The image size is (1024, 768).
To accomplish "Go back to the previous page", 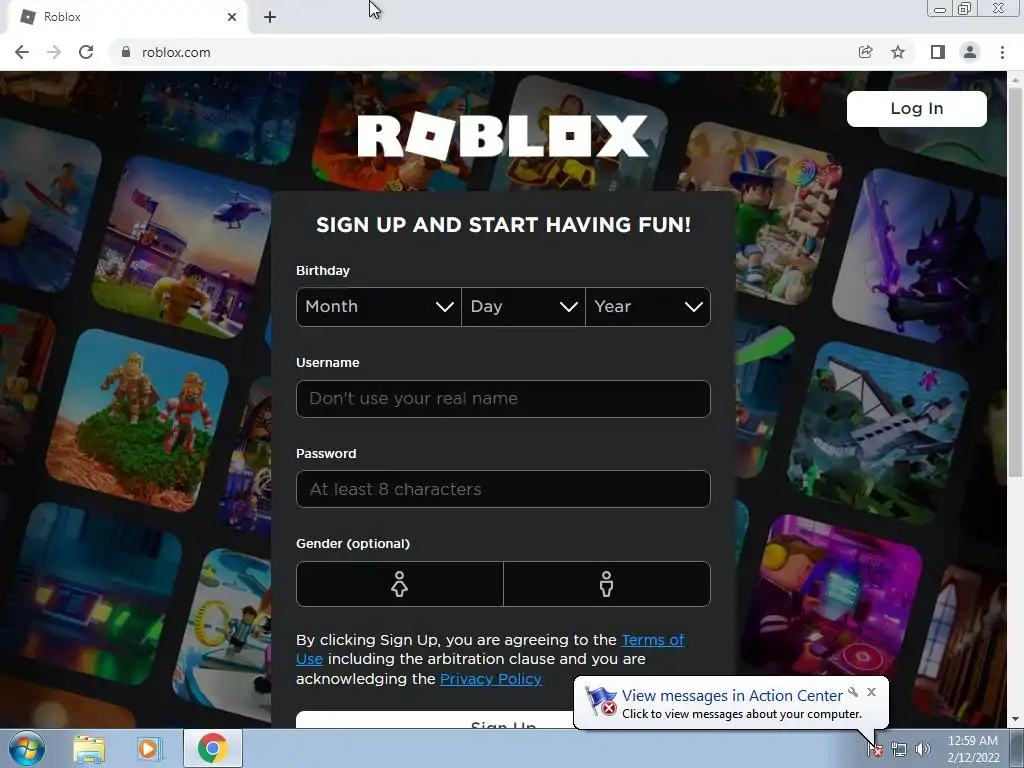I will click(x=22, y=52).
